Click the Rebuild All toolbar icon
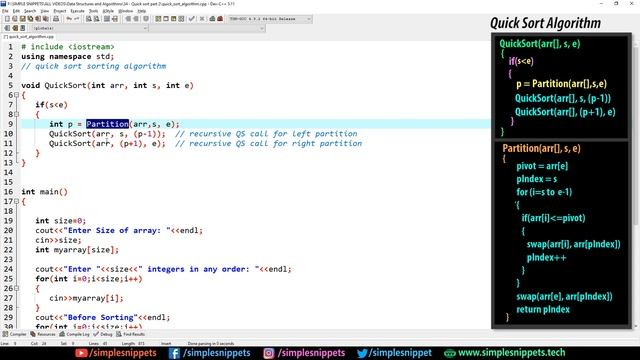 click(181, 19)
